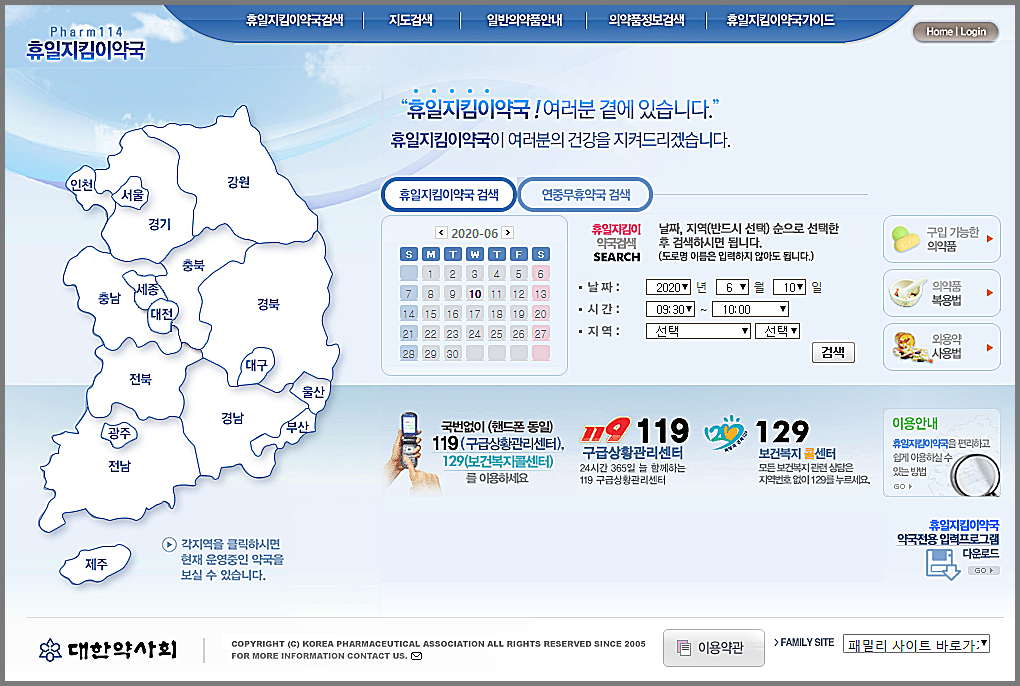1020x686 pixels.
Task: Select 대구 on the map
Action: pos(256,365)
